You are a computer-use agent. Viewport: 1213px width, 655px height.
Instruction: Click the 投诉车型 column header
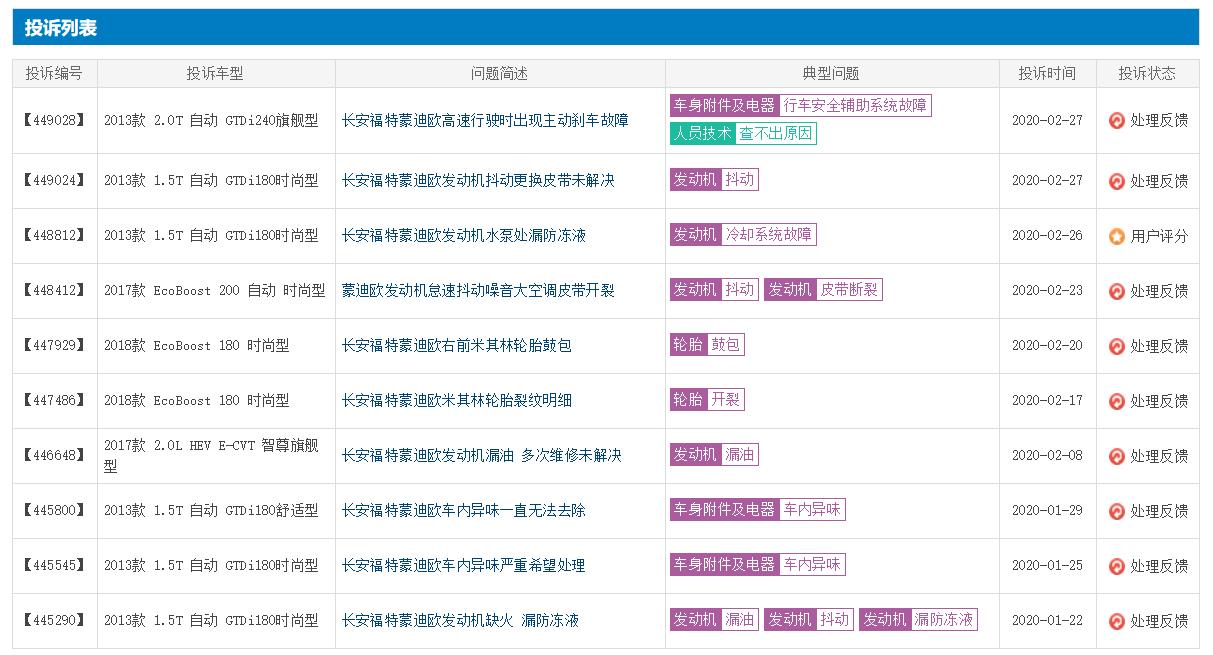pyautogui.click(x=215, y=71)
